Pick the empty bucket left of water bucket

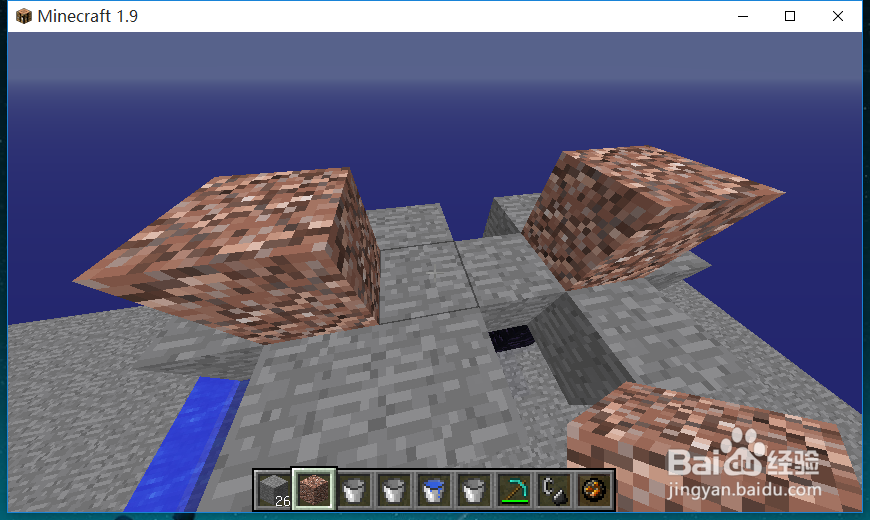[393, 490]
